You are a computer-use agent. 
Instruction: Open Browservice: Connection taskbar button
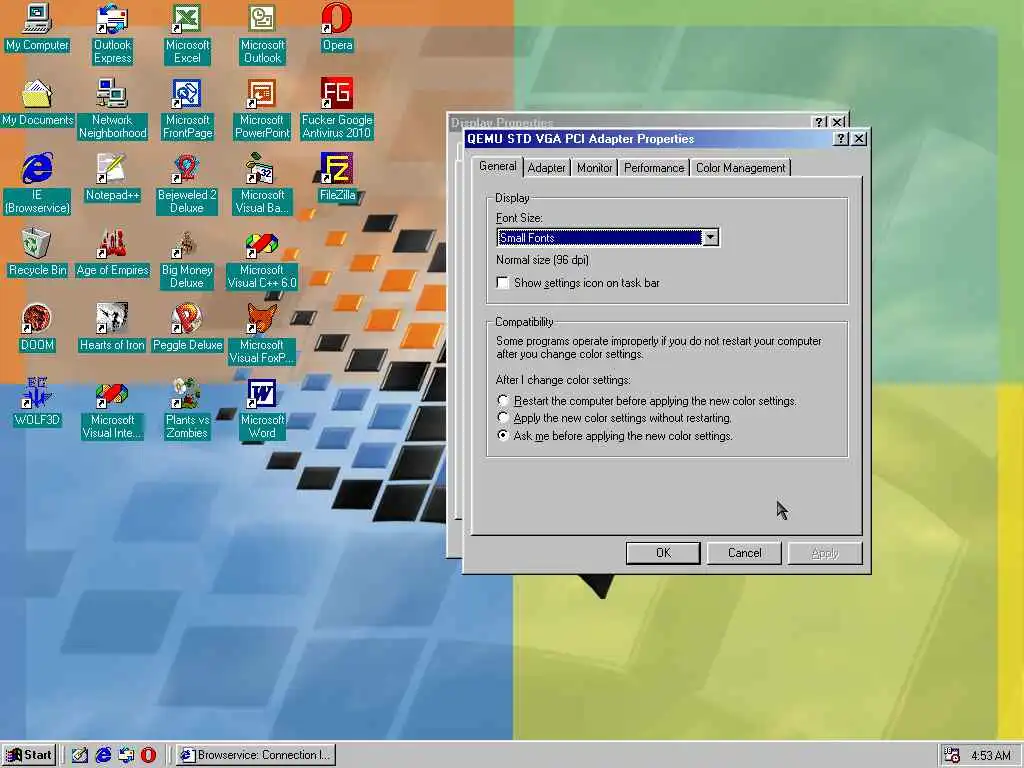coord(256,755)
